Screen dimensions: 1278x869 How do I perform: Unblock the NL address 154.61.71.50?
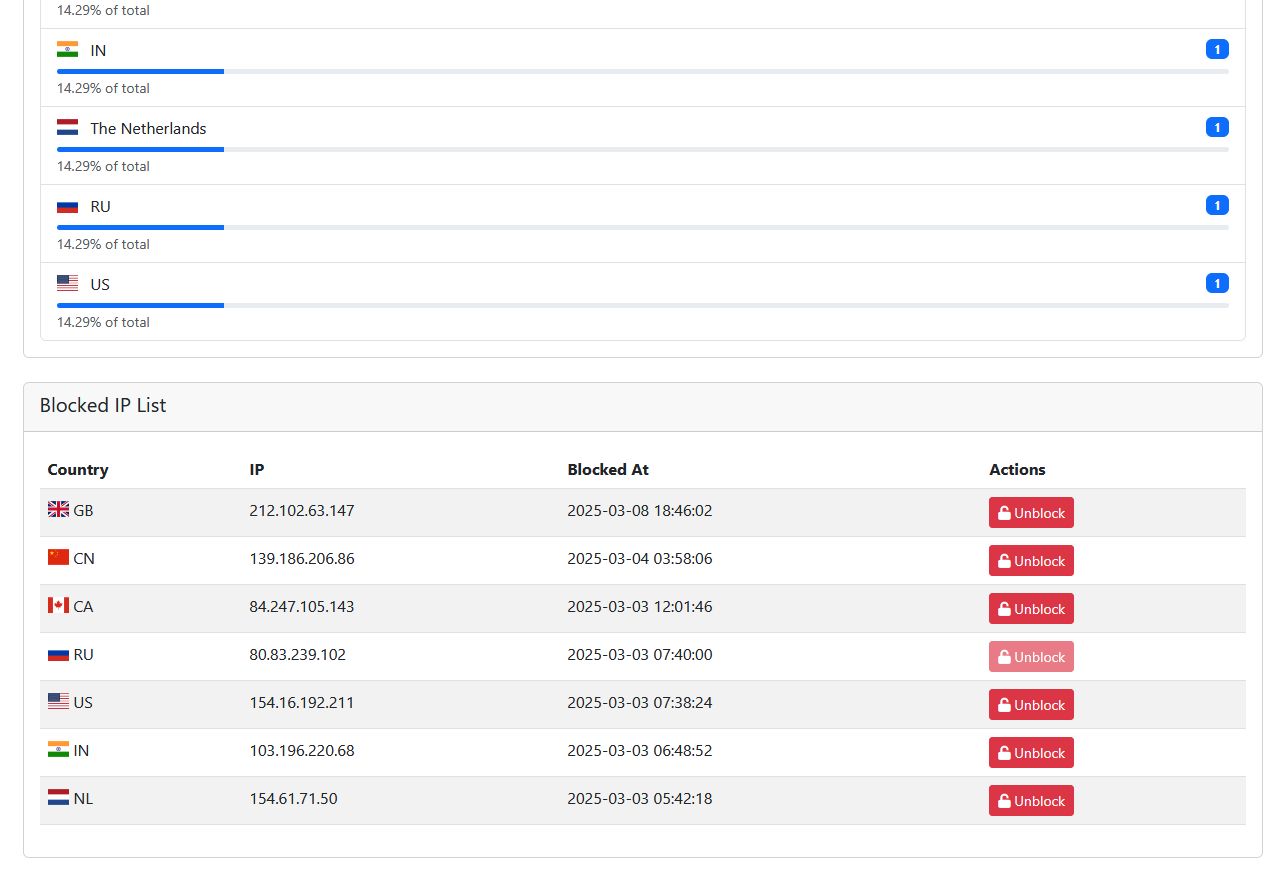point(1031,801)
